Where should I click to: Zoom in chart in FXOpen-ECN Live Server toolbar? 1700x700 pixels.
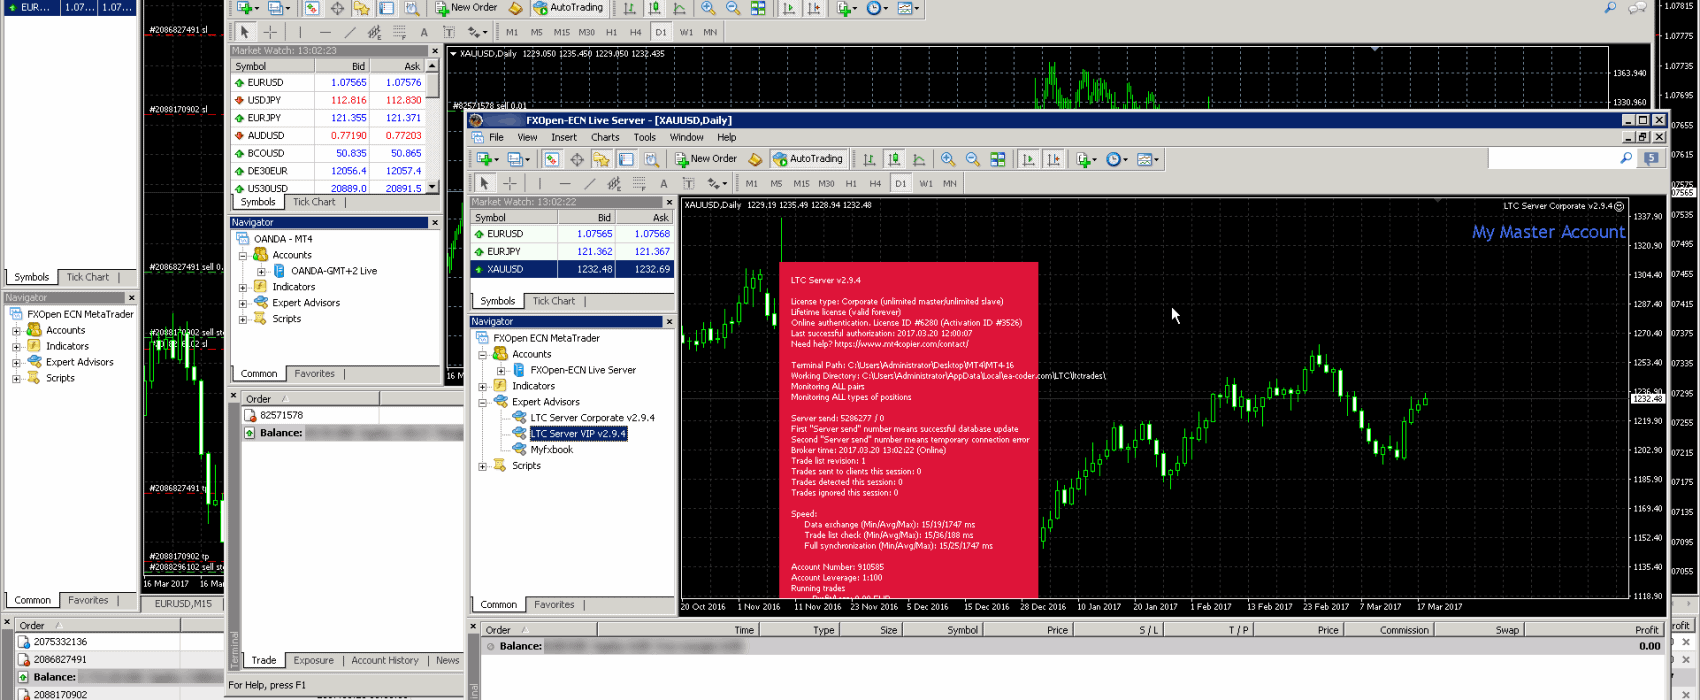click(948, 159)
